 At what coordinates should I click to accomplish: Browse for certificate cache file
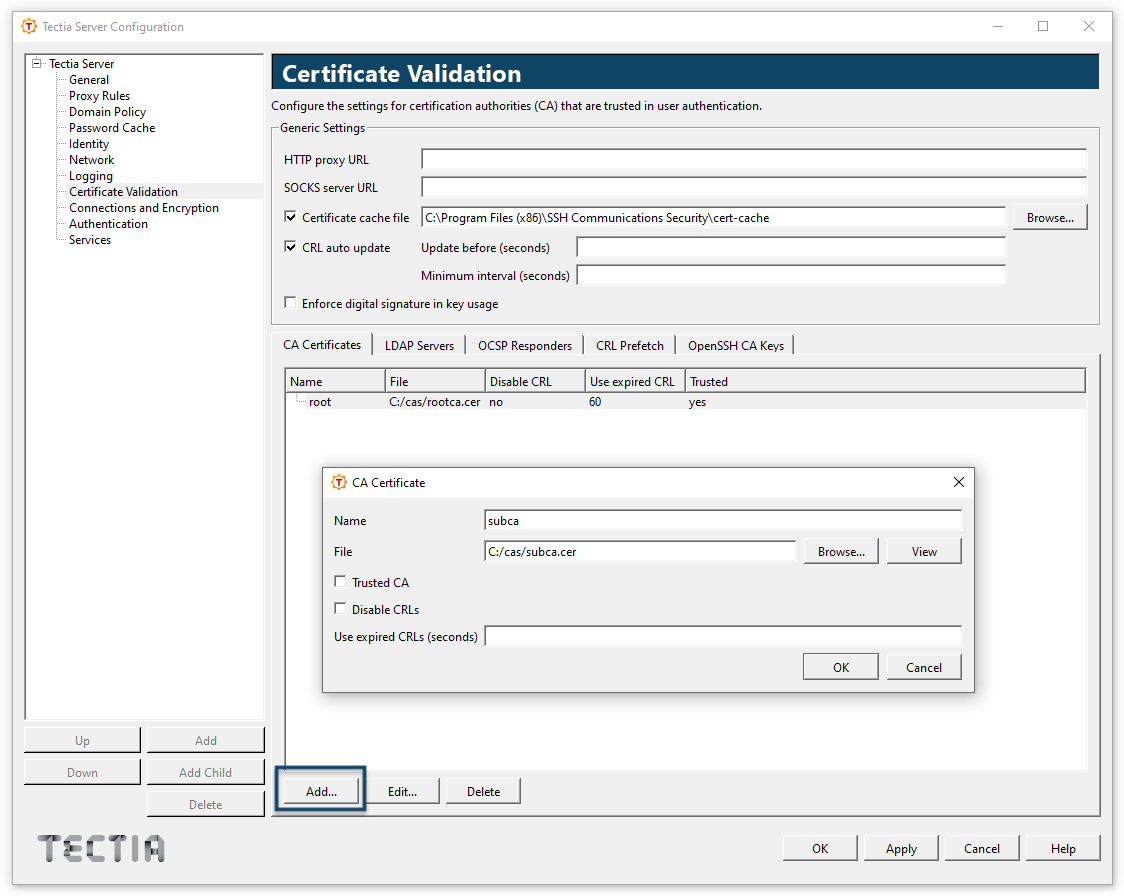tap(1050, 217)
